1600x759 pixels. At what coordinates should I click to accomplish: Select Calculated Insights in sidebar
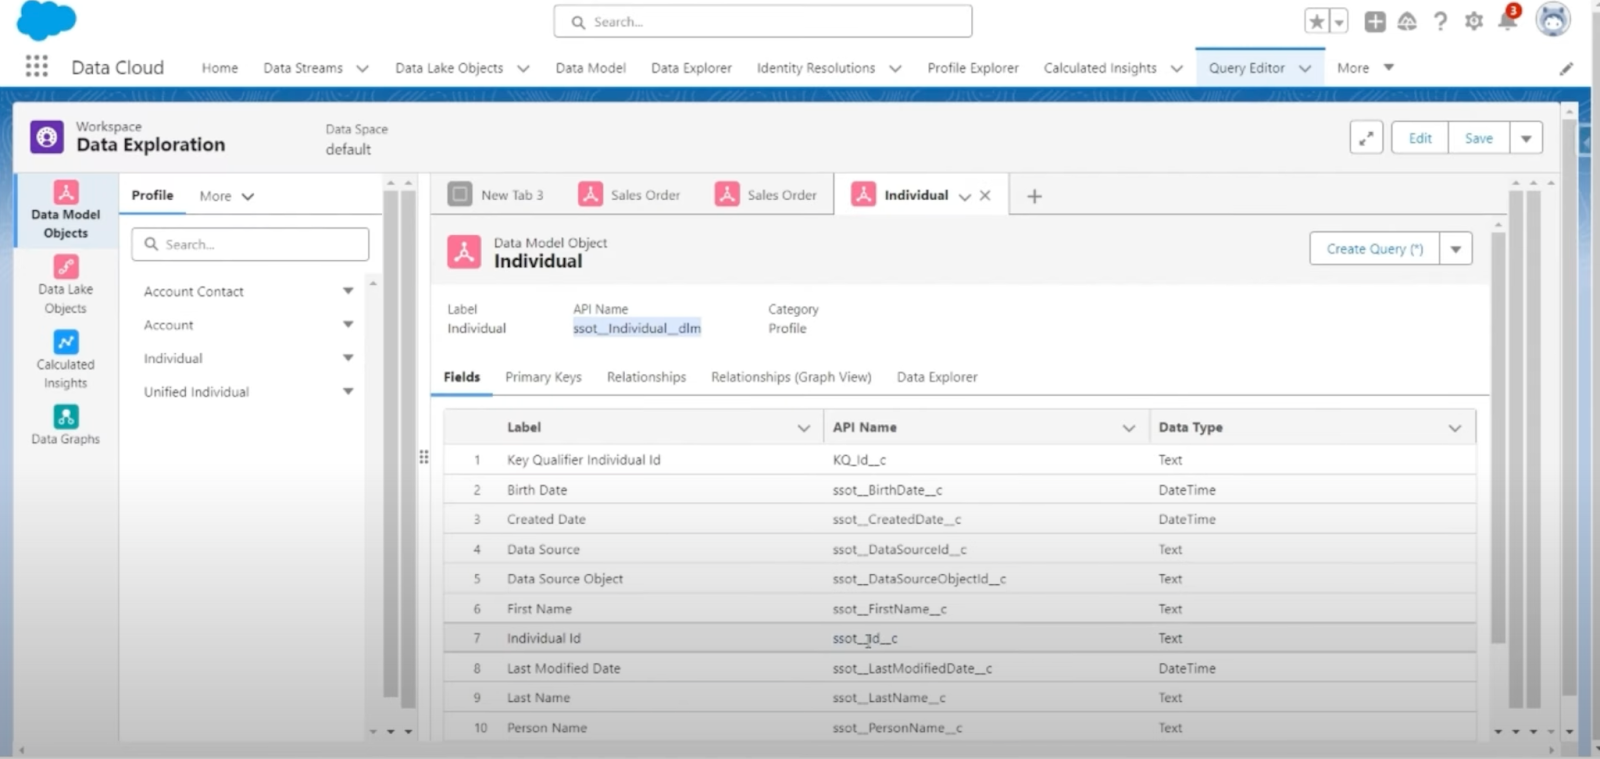pos(66,360)
